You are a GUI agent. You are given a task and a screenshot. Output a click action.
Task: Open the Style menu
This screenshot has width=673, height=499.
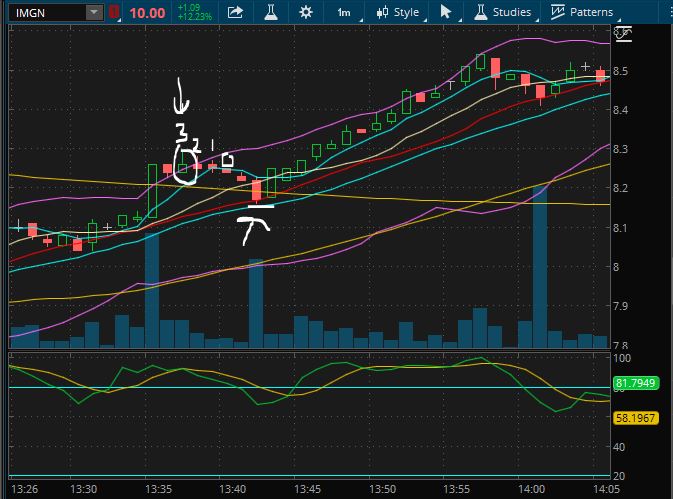(406, 12)
